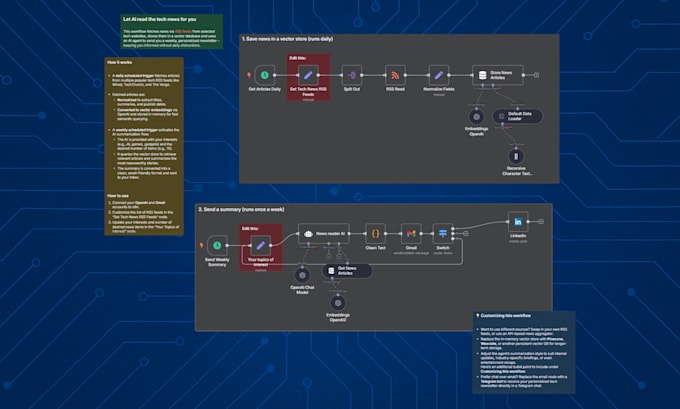Open the LinkedIn node
Viewport: 680px width, 409px height.
(518, 222)
